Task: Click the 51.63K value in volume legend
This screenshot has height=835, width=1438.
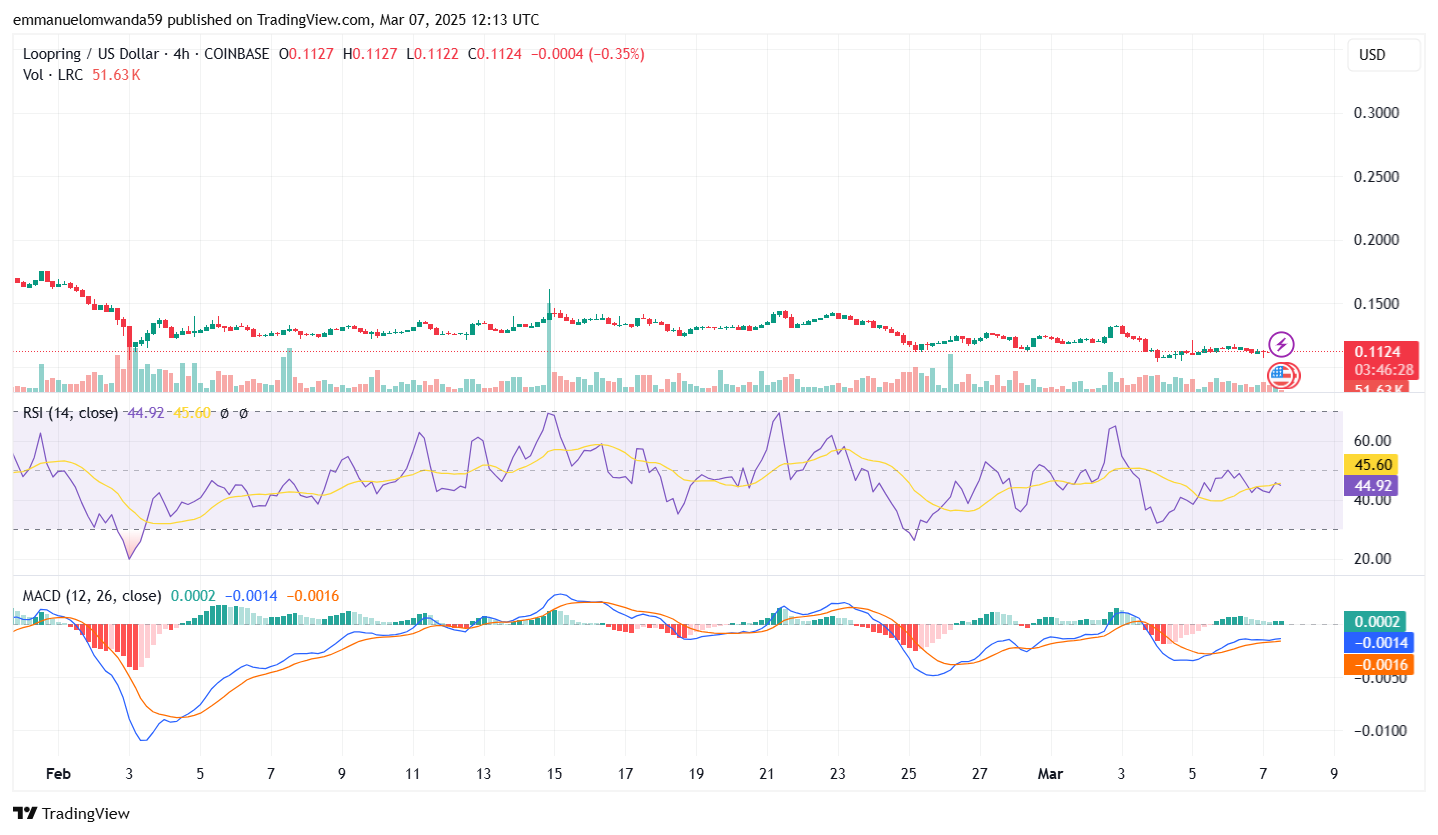Action: (116, 74)
